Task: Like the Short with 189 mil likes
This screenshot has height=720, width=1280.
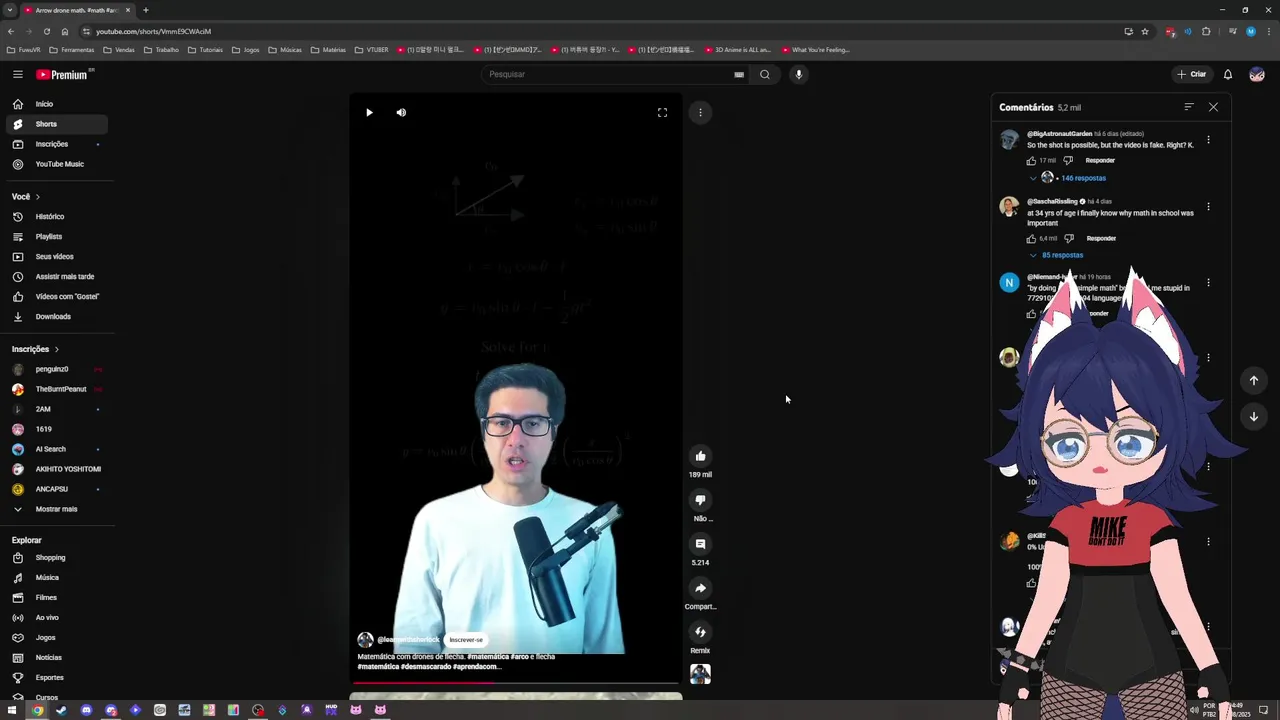Action: 700,456
